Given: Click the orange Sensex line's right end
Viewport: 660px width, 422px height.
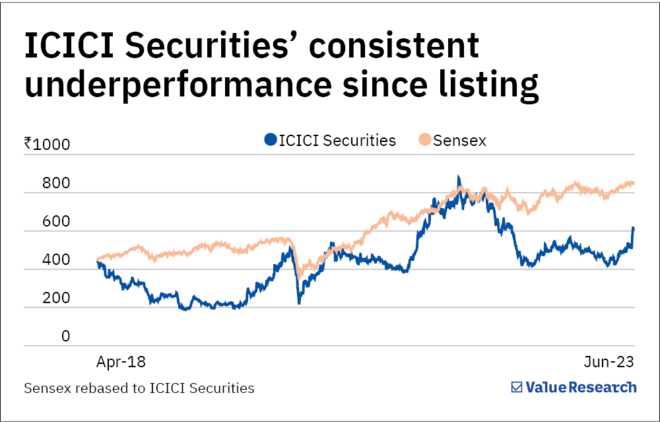Looking at the screenshot, I should coord(634,182).
